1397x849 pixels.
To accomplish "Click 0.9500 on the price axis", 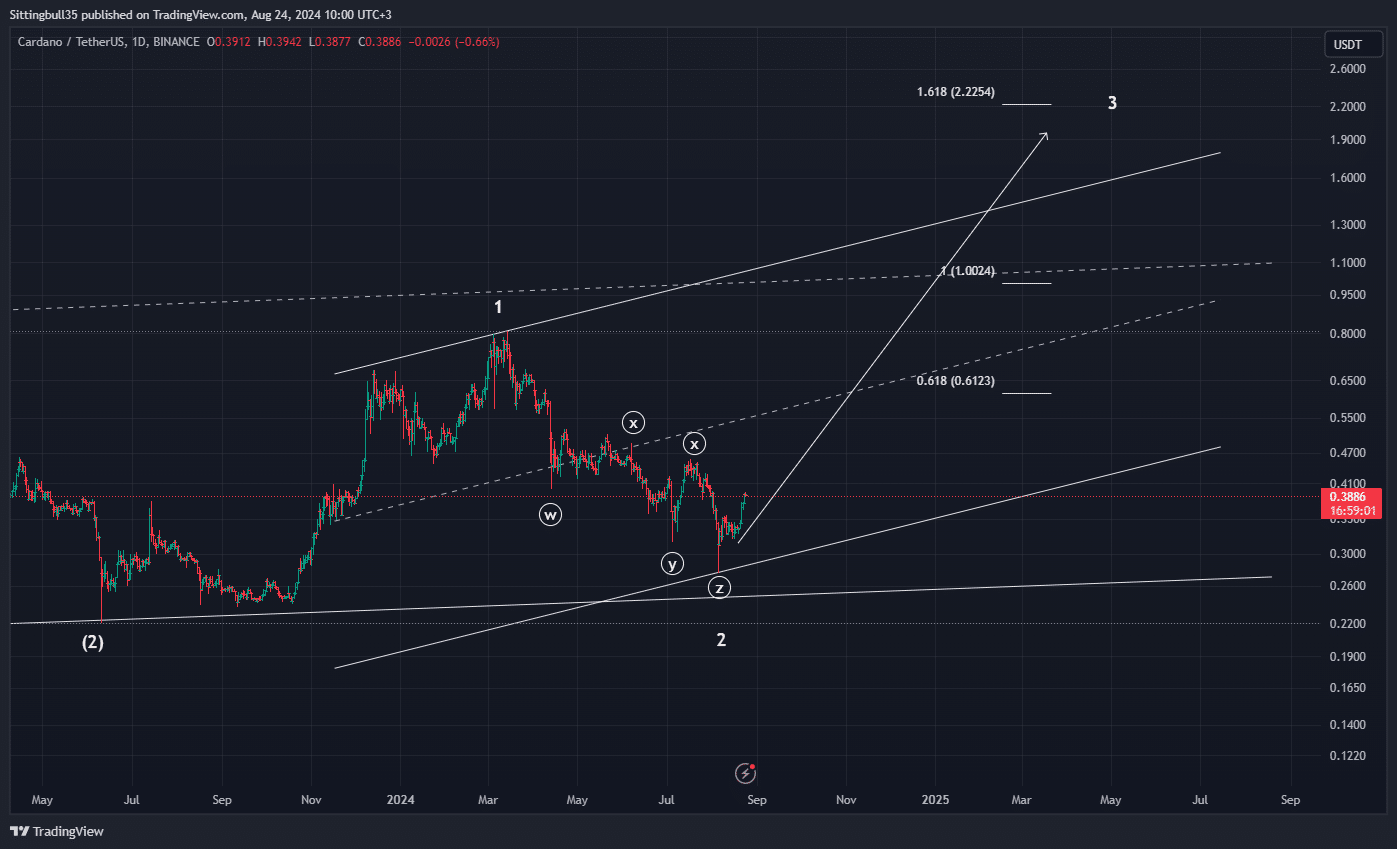I will 1350,295.
